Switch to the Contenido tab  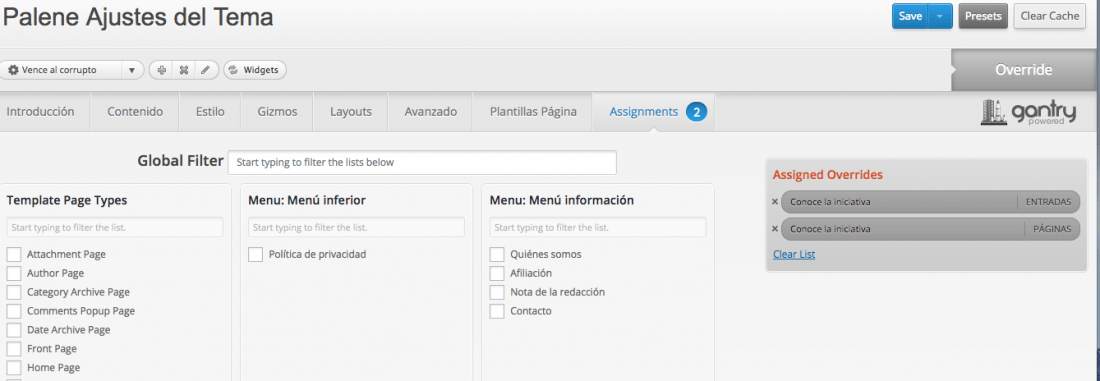click(x=135, y=112)
